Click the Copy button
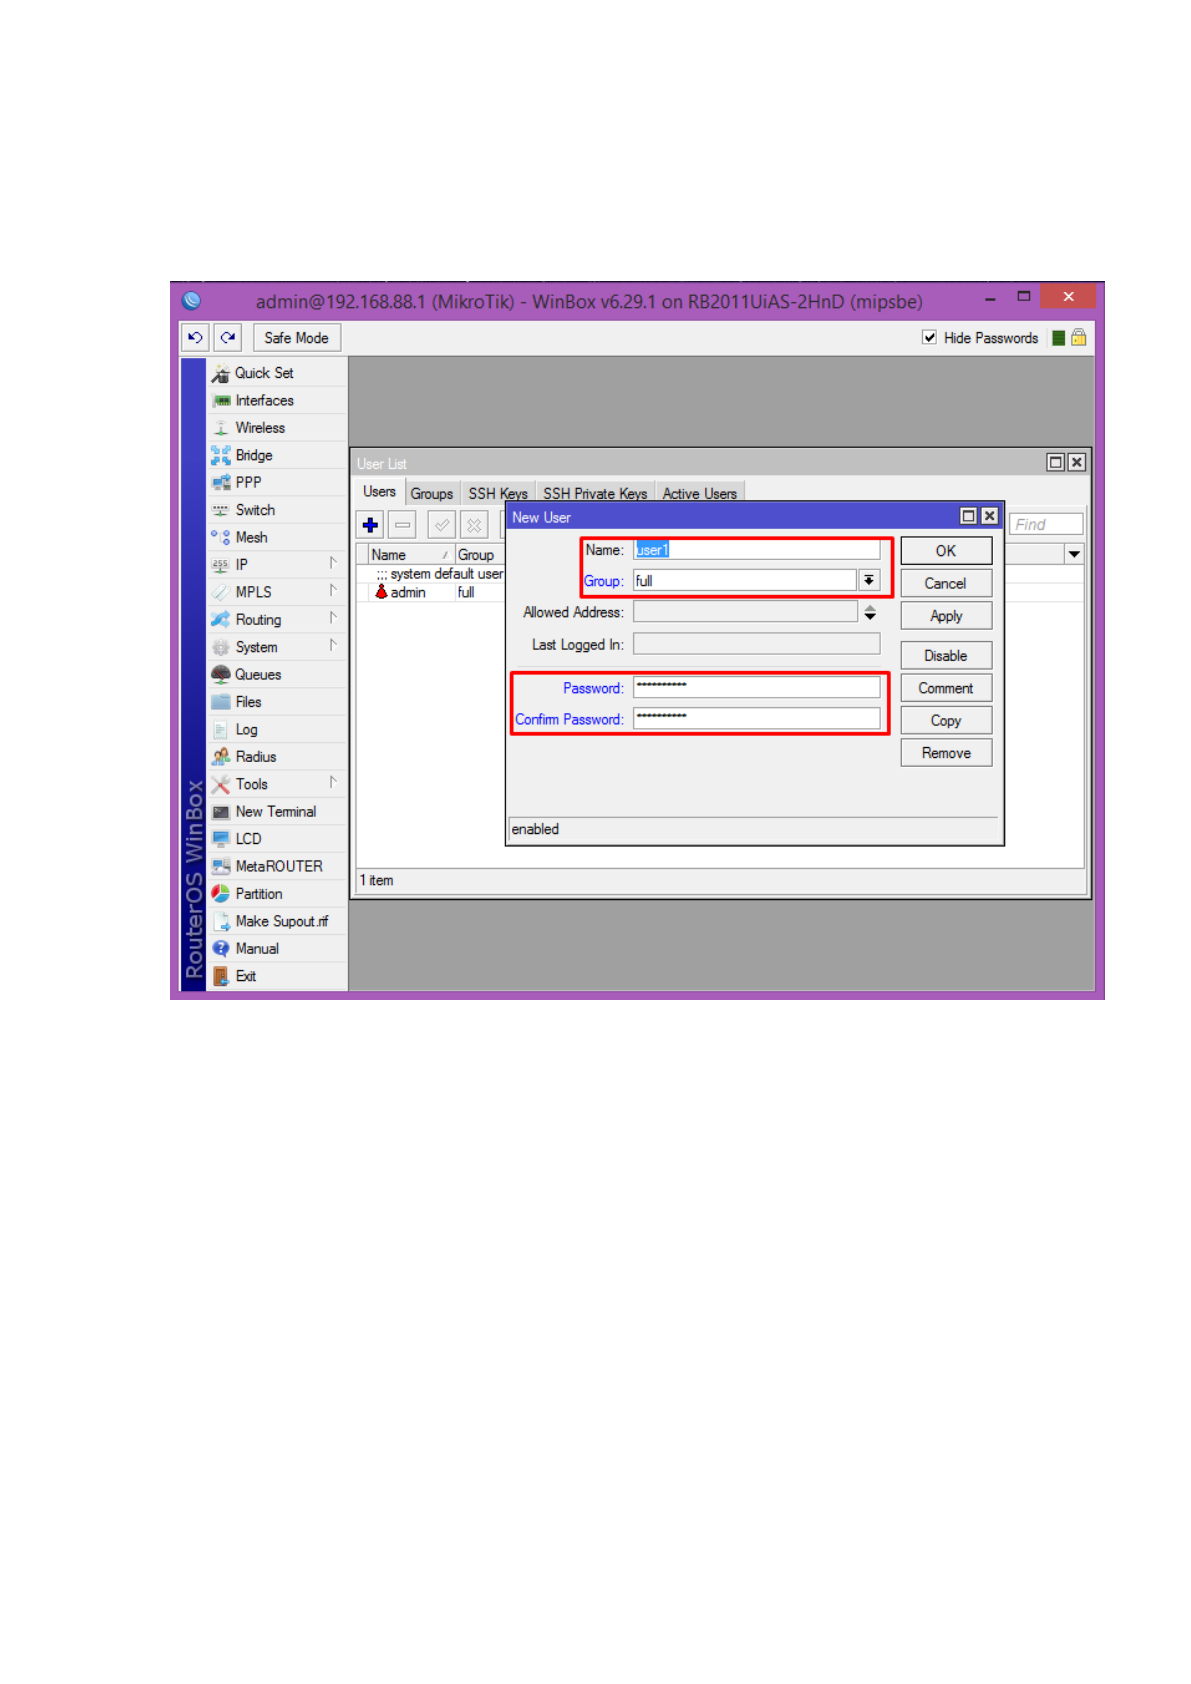 (946, 720)
